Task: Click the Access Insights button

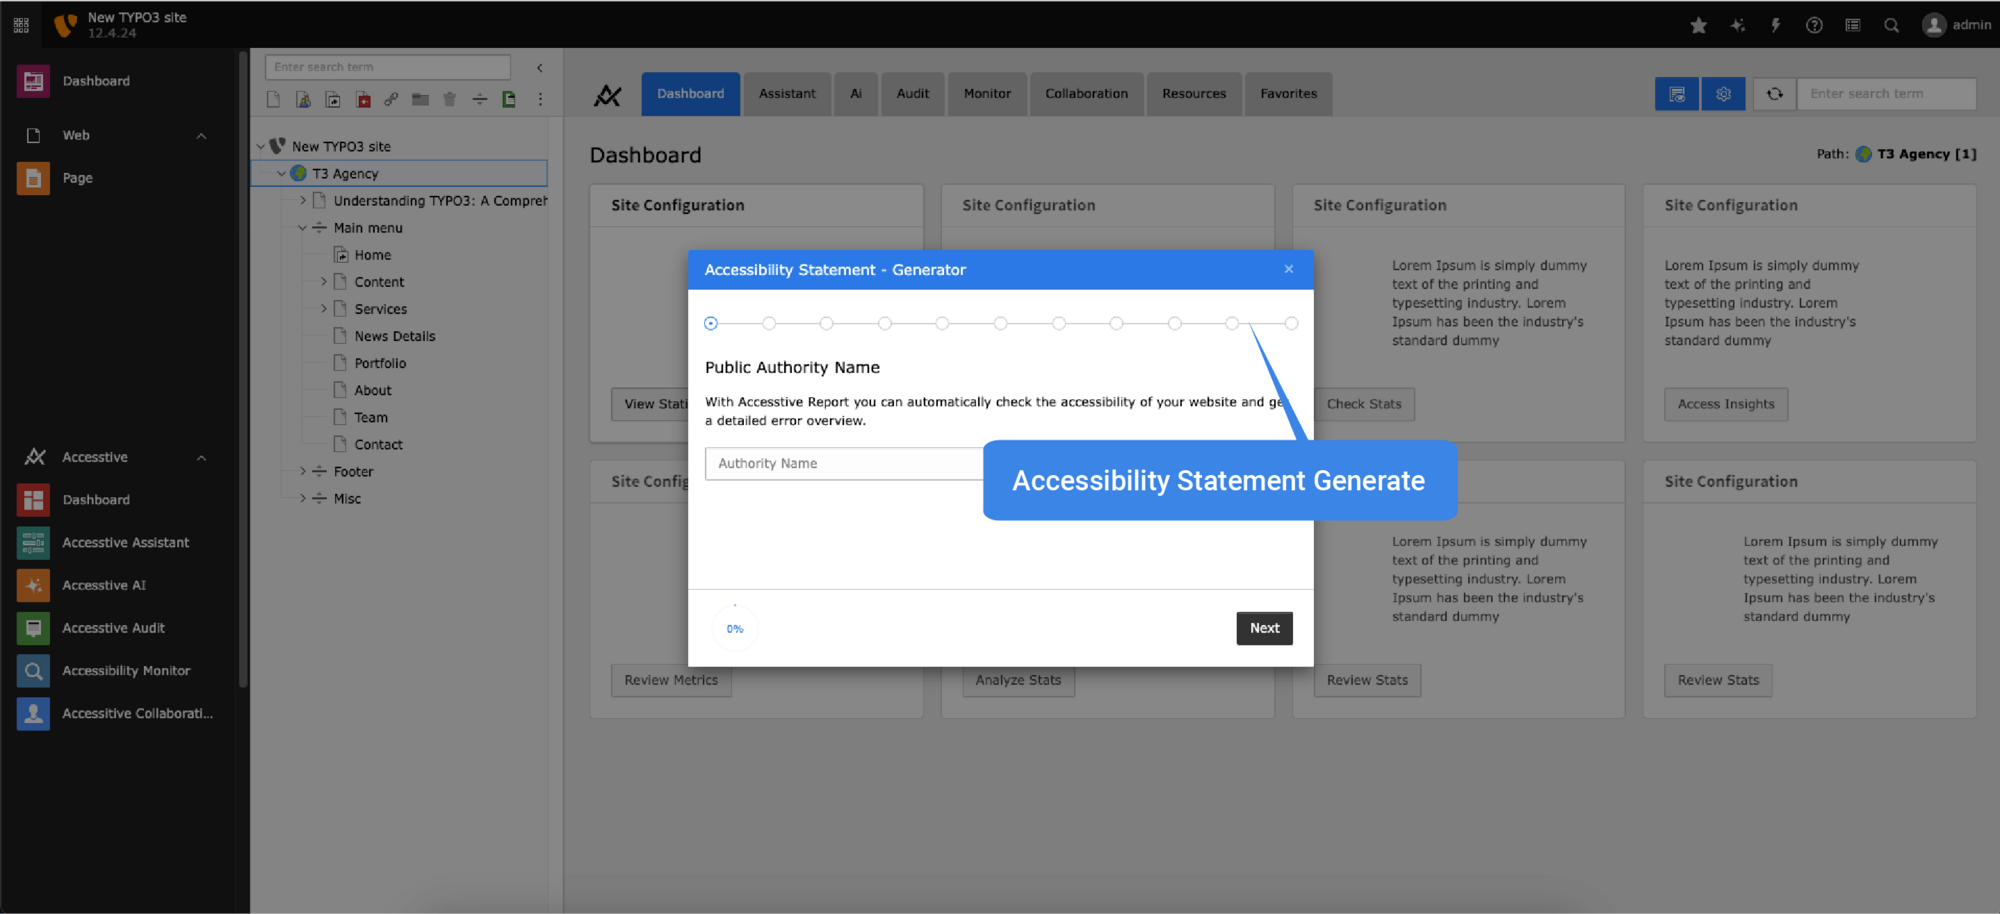Action: pyautogui.click(x=1726, y=404)
